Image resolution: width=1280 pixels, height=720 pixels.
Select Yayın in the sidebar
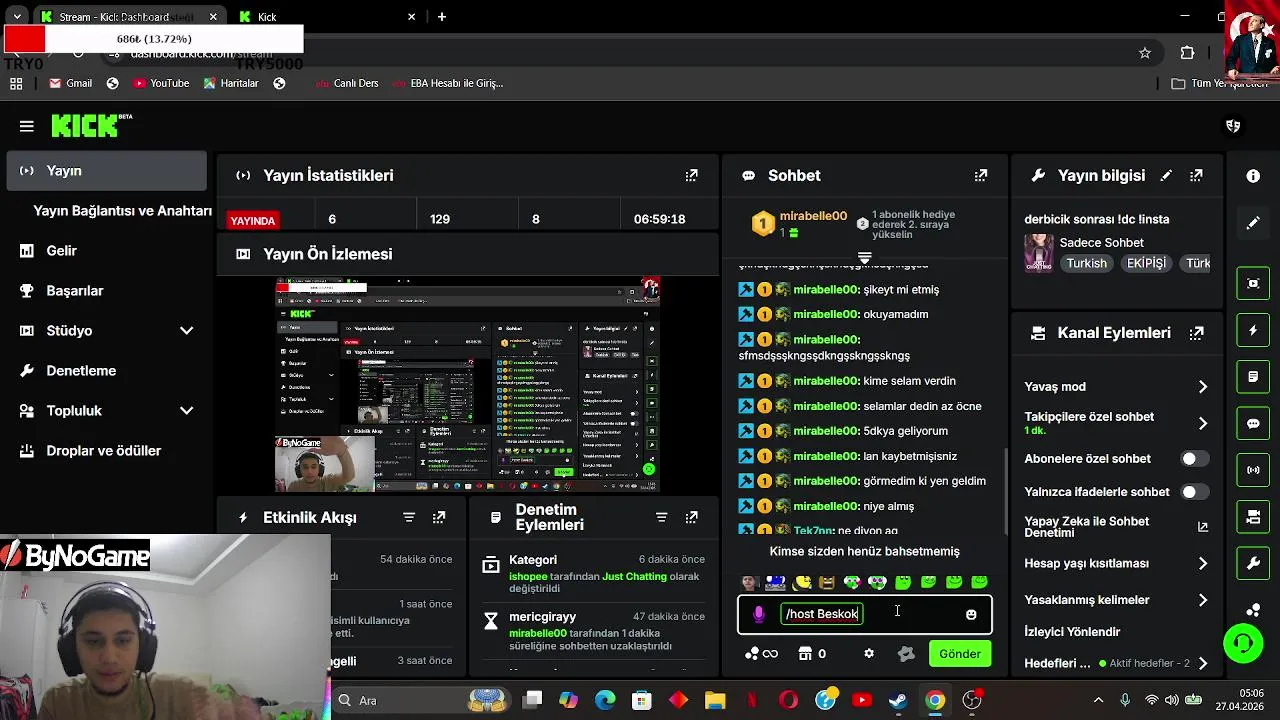[106, 171]
